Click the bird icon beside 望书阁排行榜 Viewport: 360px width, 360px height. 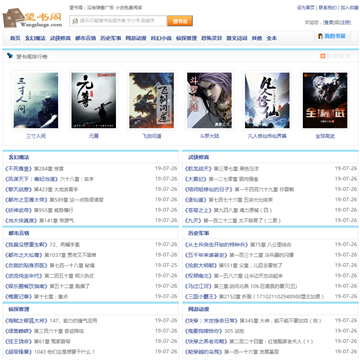click(10, 56)
